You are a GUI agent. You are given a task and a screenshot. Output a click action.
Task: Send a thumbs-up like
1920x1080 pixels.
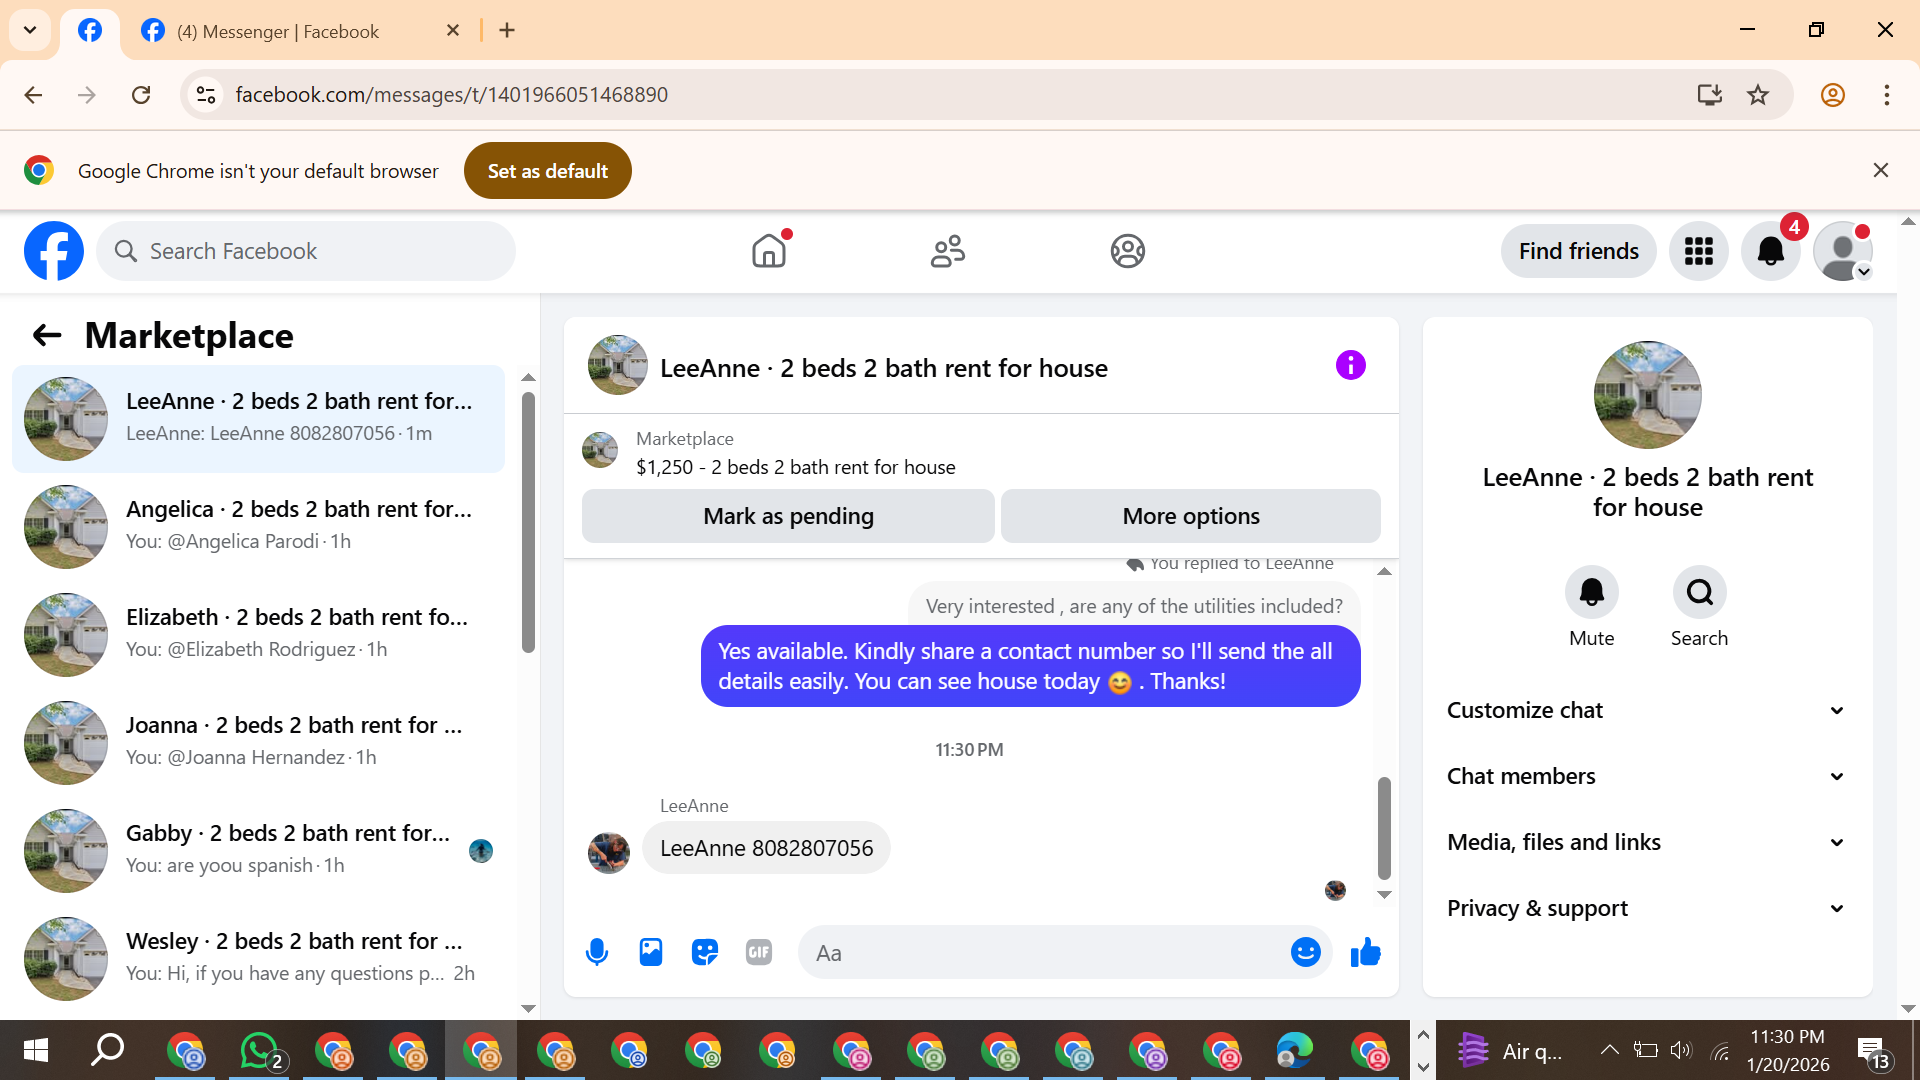(x=1365, y=953)
